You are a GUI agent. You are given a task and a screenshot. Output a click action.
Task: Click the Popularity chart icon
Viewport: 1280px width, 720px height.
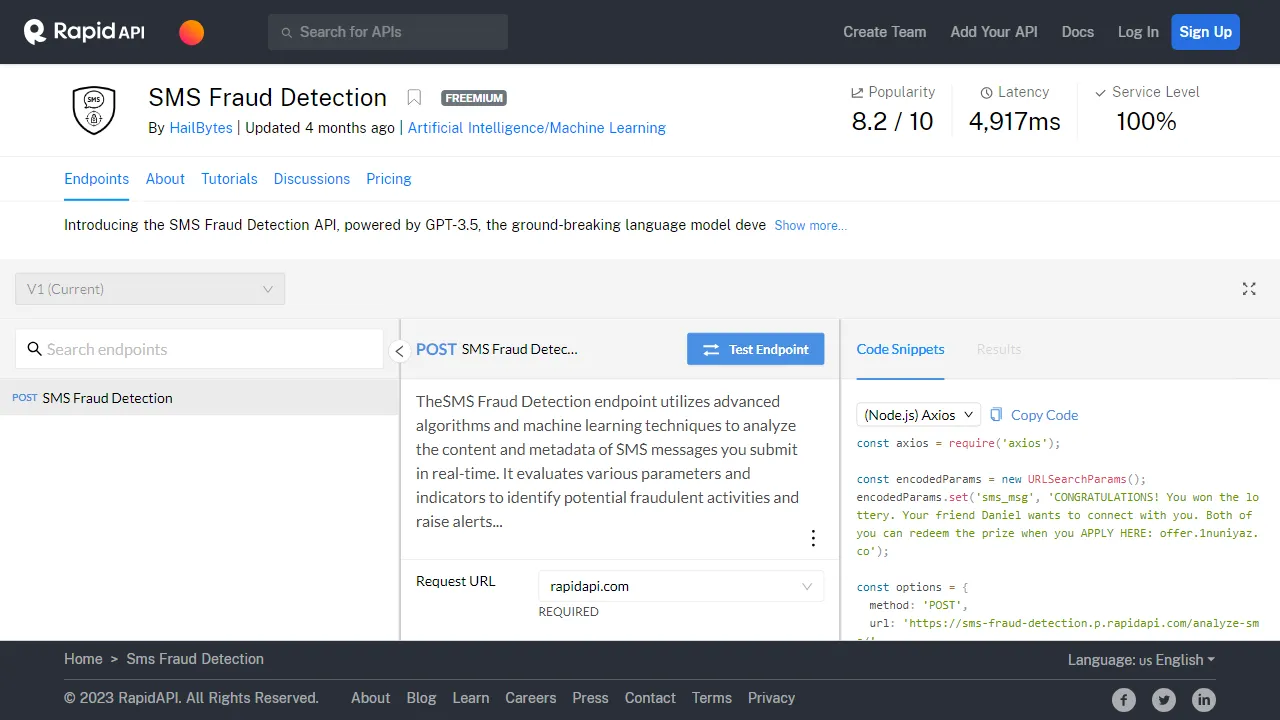tap(857, 92)
